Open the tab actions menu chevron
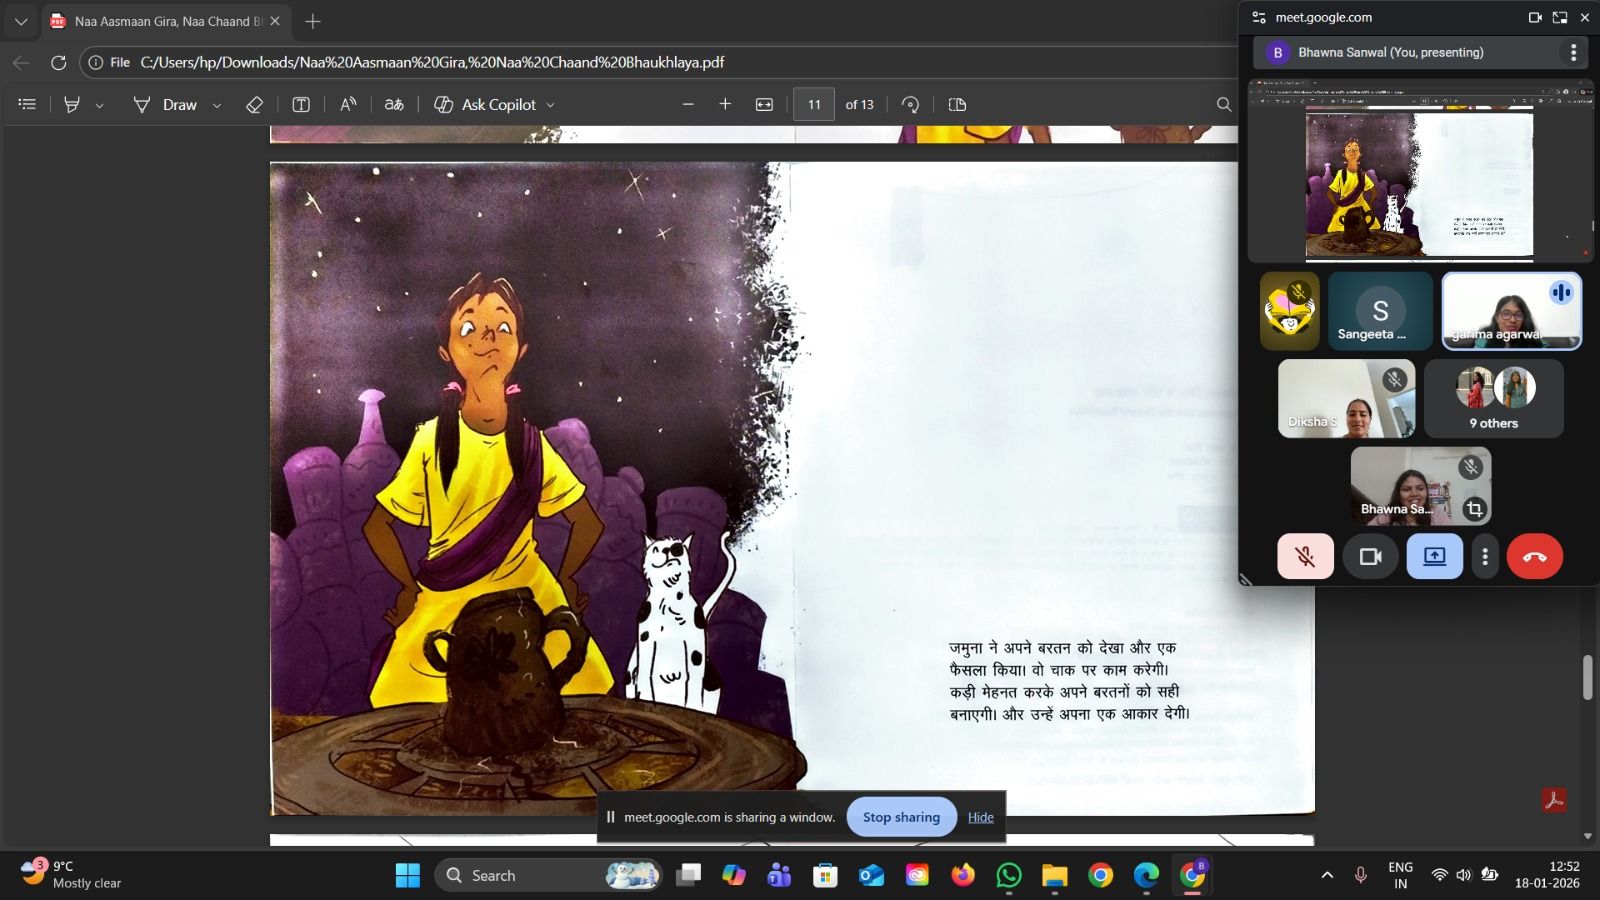The height and width of the screenshot is (900, 1600). pyautogui.click(x=21, y=21)
